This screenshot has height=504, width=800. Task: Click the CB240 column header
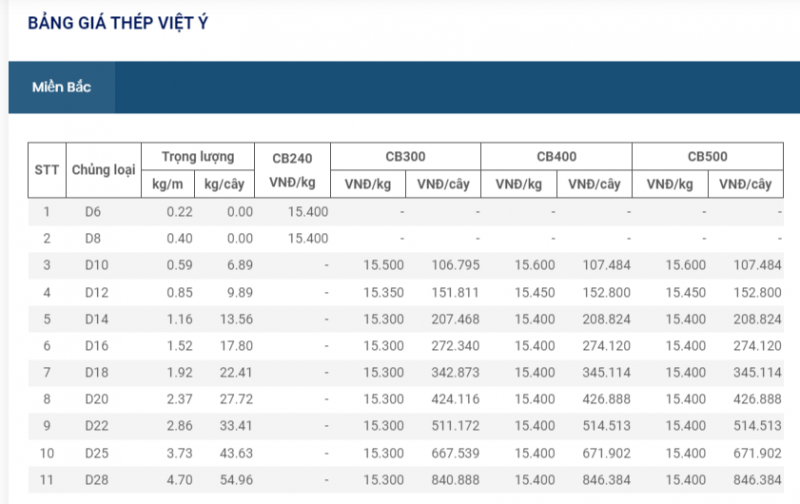(292, 157)
